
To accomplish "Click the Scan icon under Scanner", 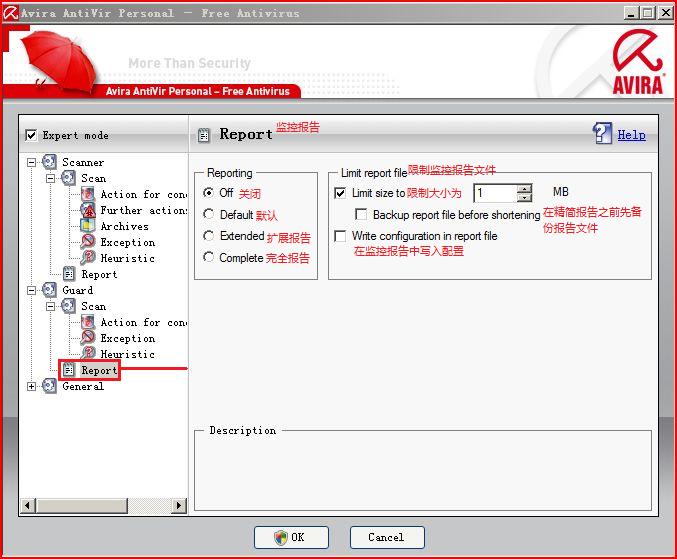I will pyautogui.click(x=68, y=178).
